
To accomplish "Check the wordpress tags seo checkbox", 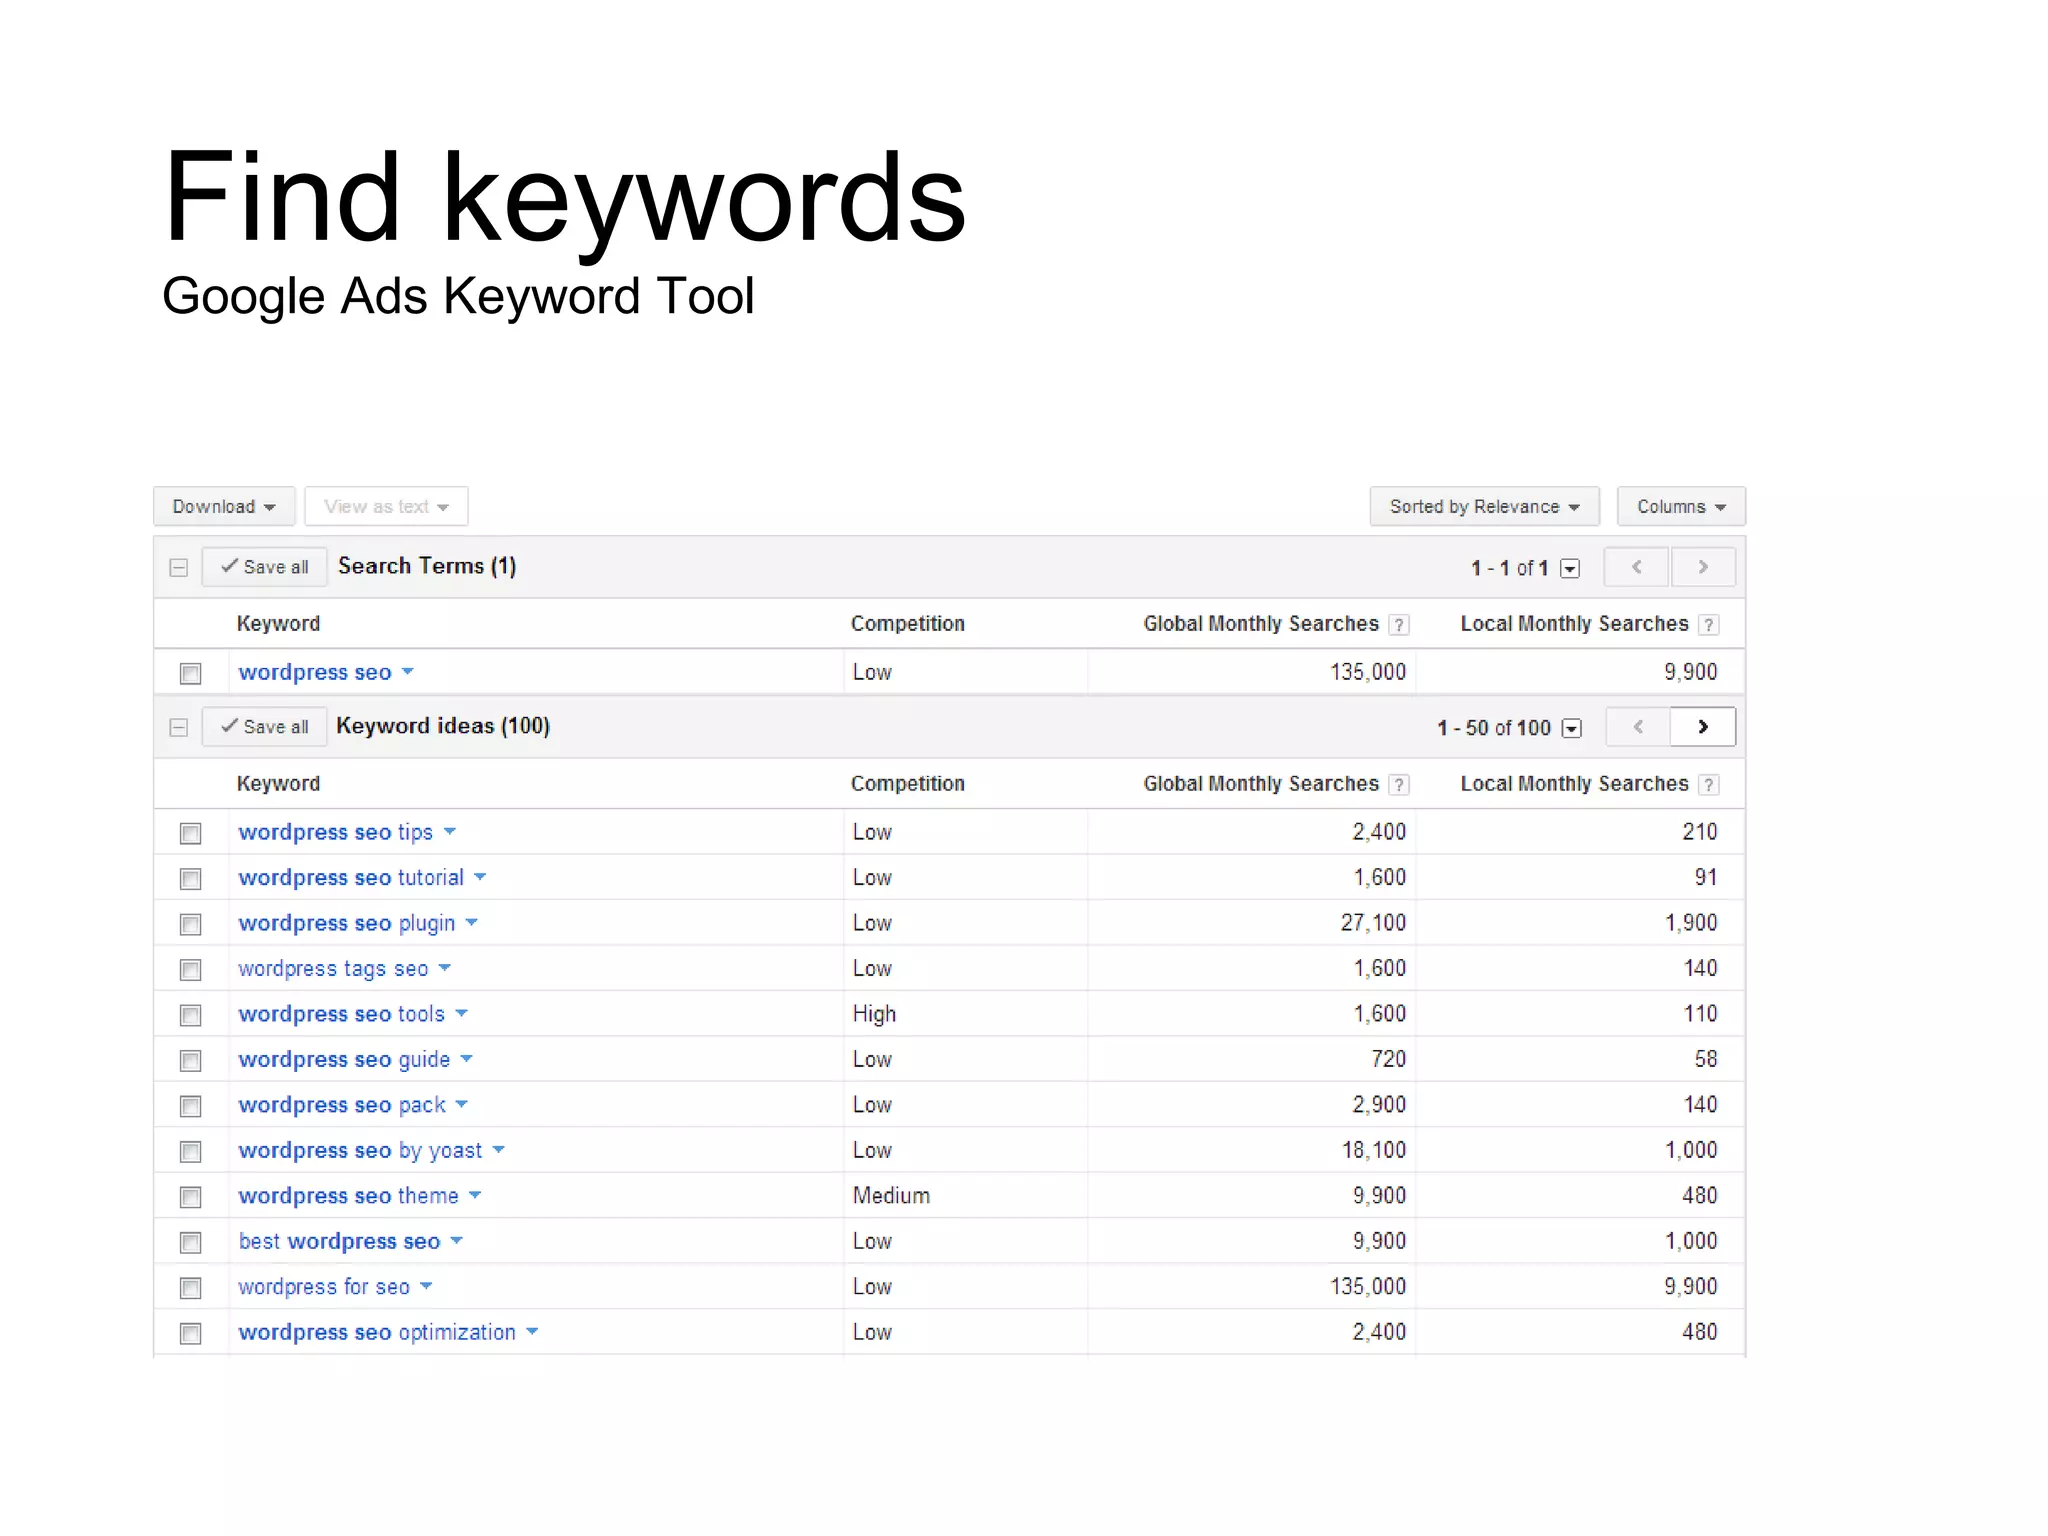I will (x=190, y=969).
